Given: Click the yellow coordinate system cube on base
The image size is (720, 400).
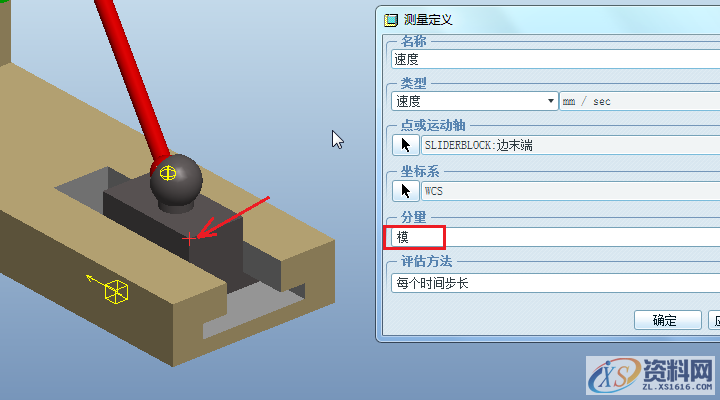Looking at the screenshot, I should coord(116,292).
